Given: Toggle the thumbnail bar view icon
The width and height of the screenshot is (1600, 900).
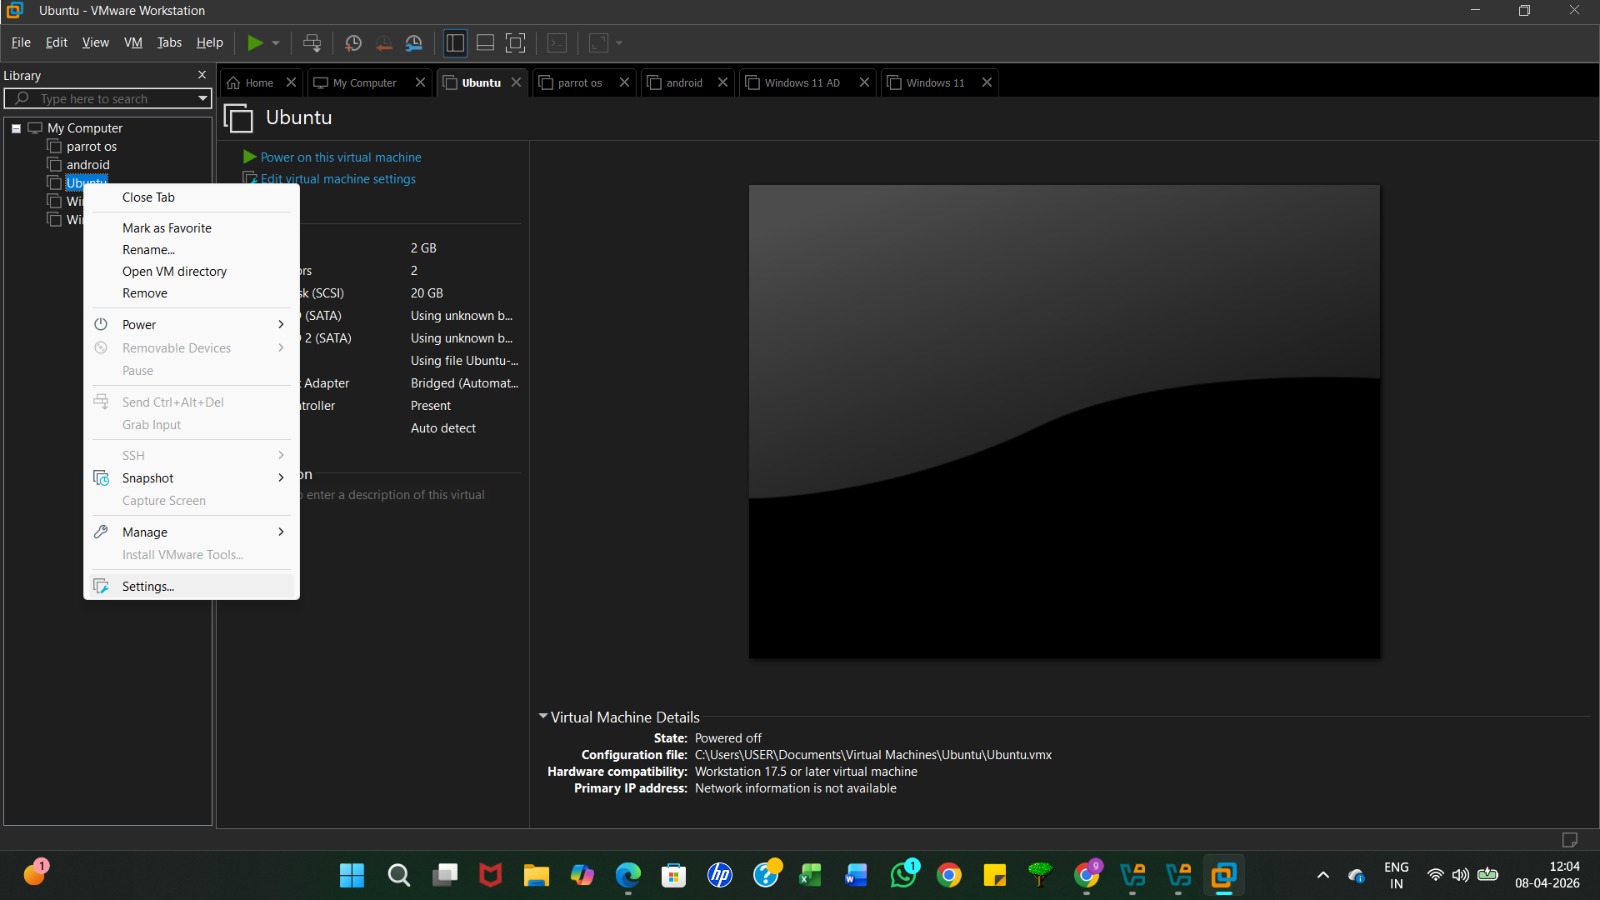Looking at the screenshot, I should coord(485,43).
